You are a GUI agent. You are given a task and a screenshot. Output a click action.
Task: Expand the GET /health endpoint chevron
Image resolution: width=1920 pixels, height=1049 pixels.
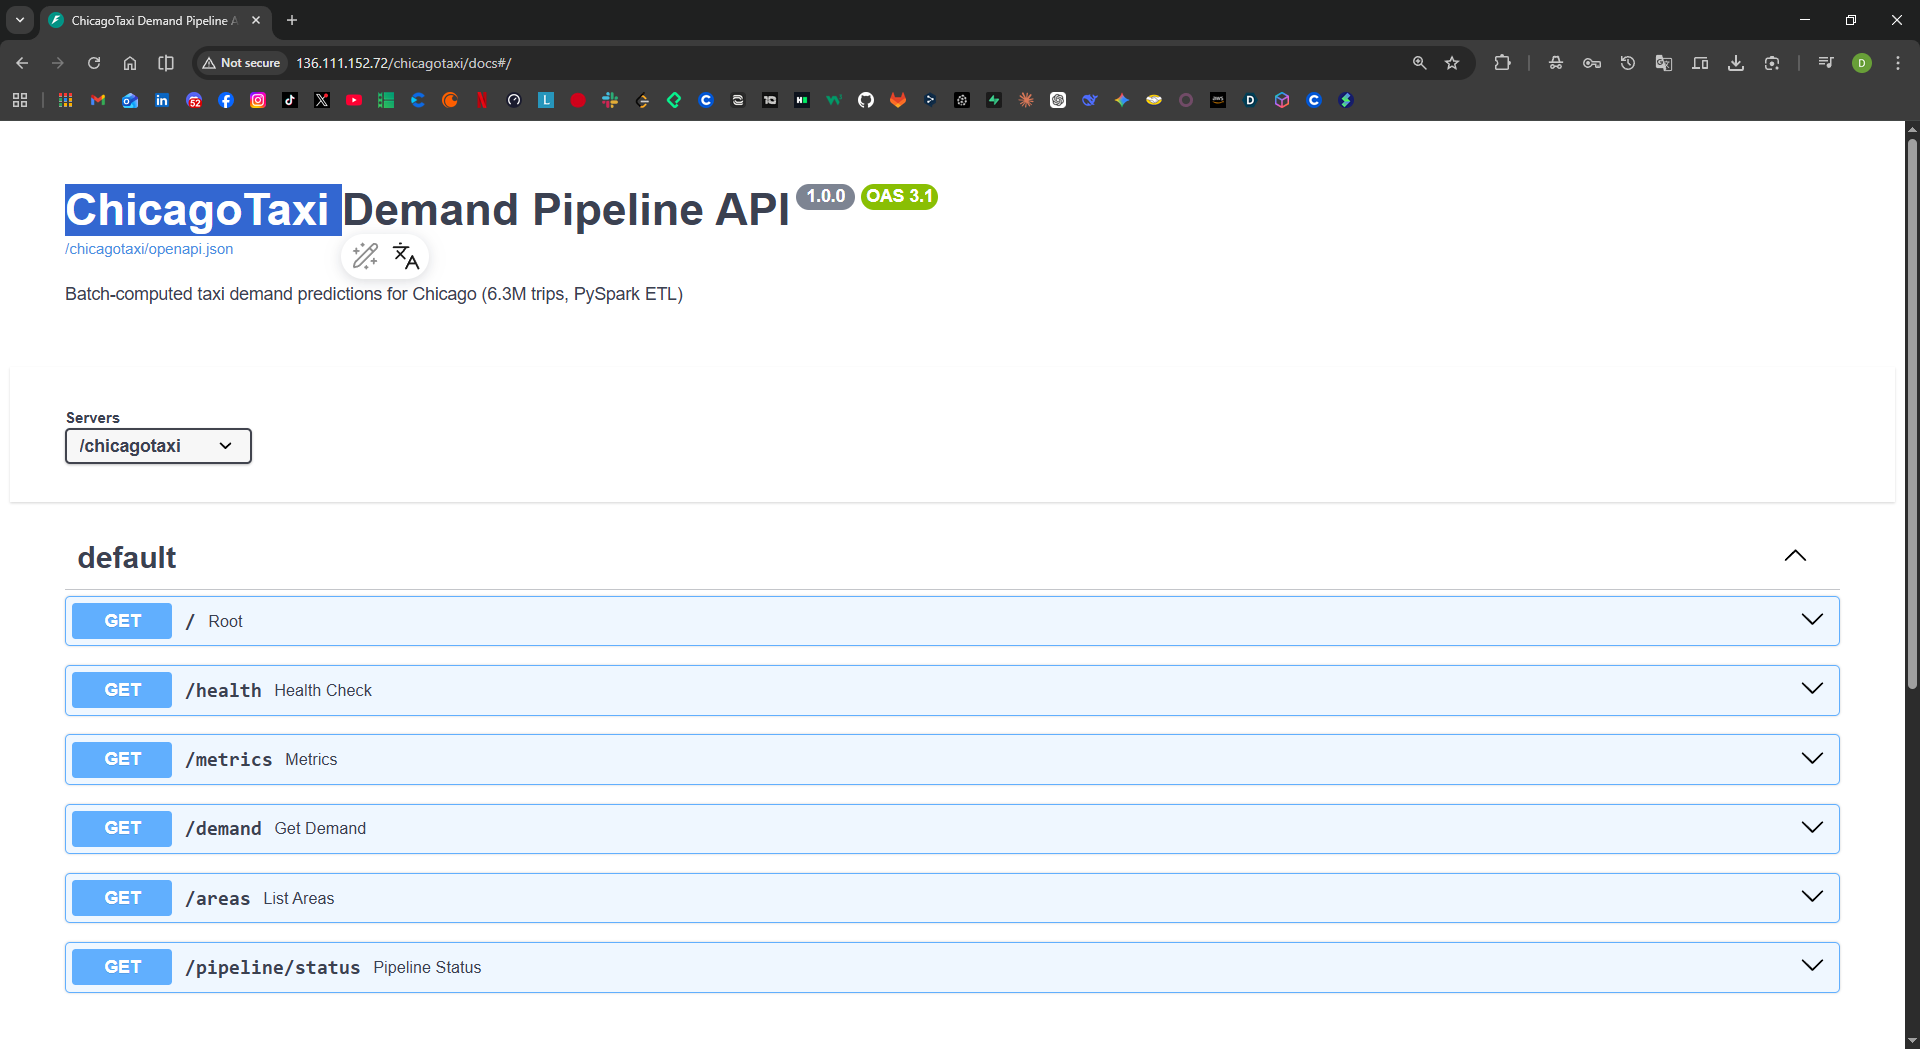[x=1811, y=689]
